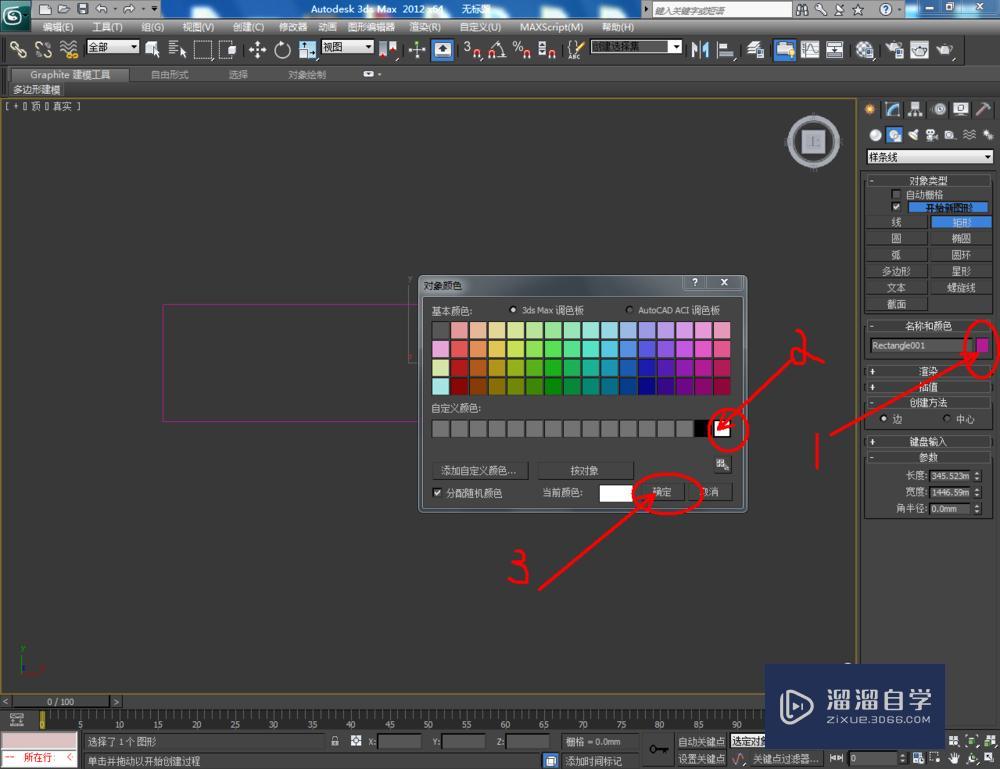Expand the 插值 rollout

click(929, 387)
